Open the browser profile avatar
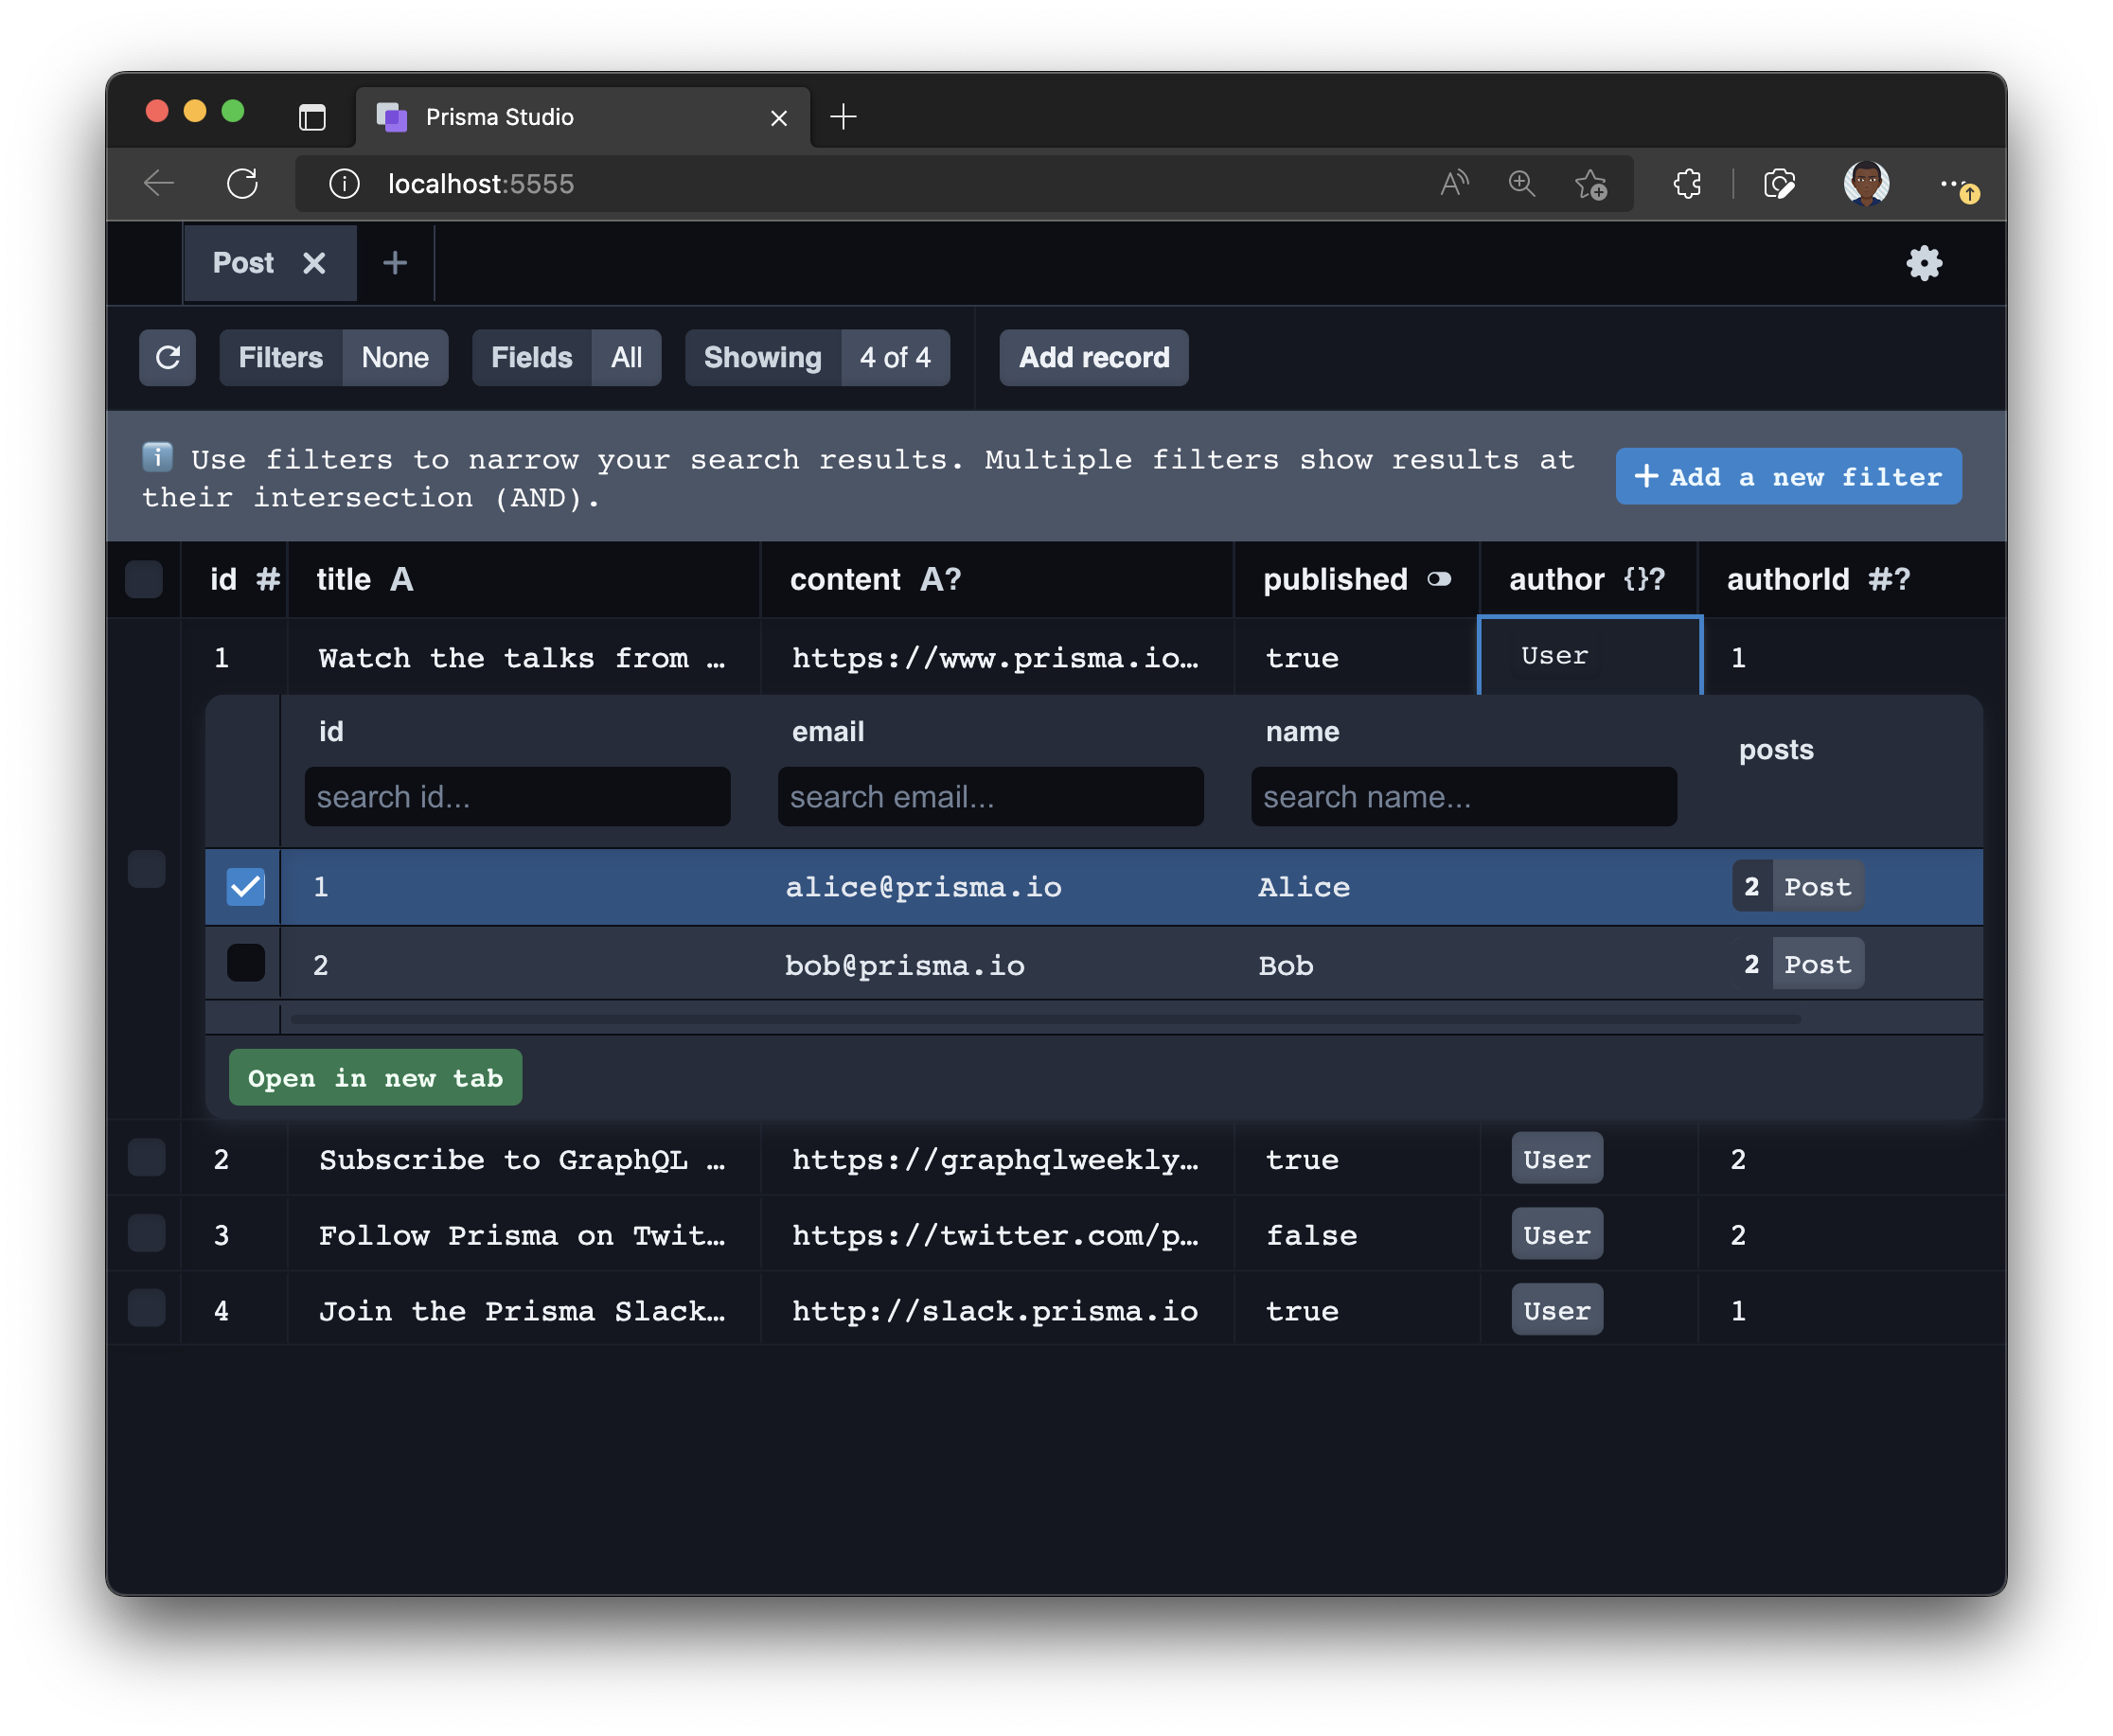Screen dimensions: 2113x1736 click(x=1865, y=184)
